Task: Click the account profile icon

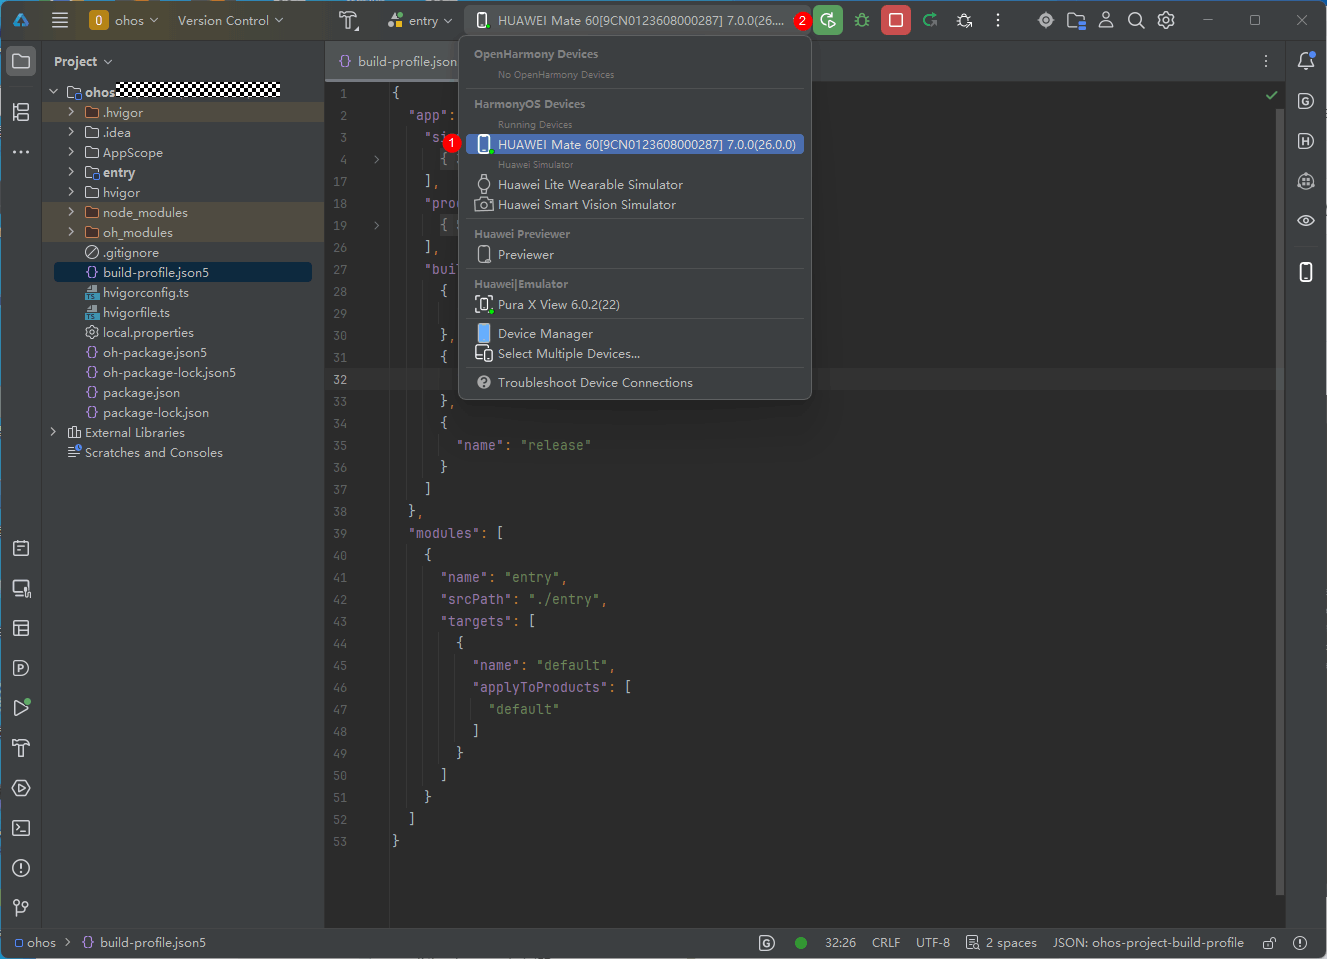Action: click(1106, 20)
